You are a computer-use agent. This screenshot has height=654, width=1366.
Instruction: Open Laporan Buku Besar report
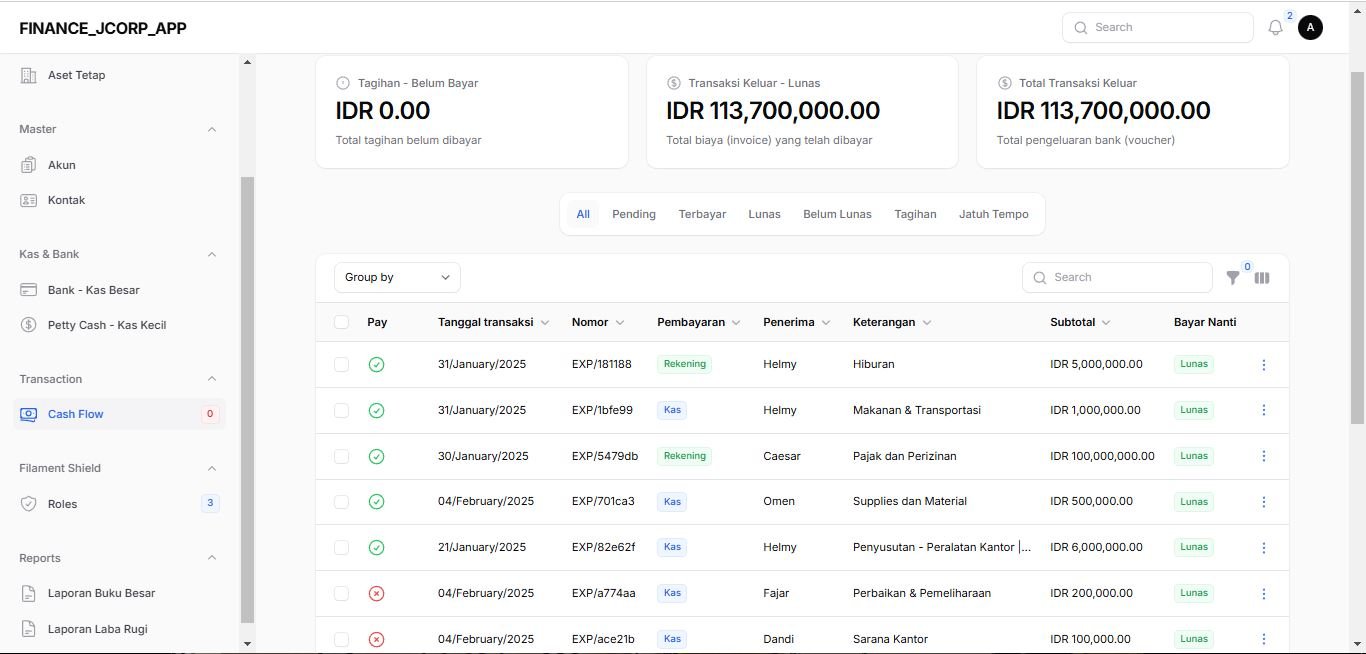(101, 593)
